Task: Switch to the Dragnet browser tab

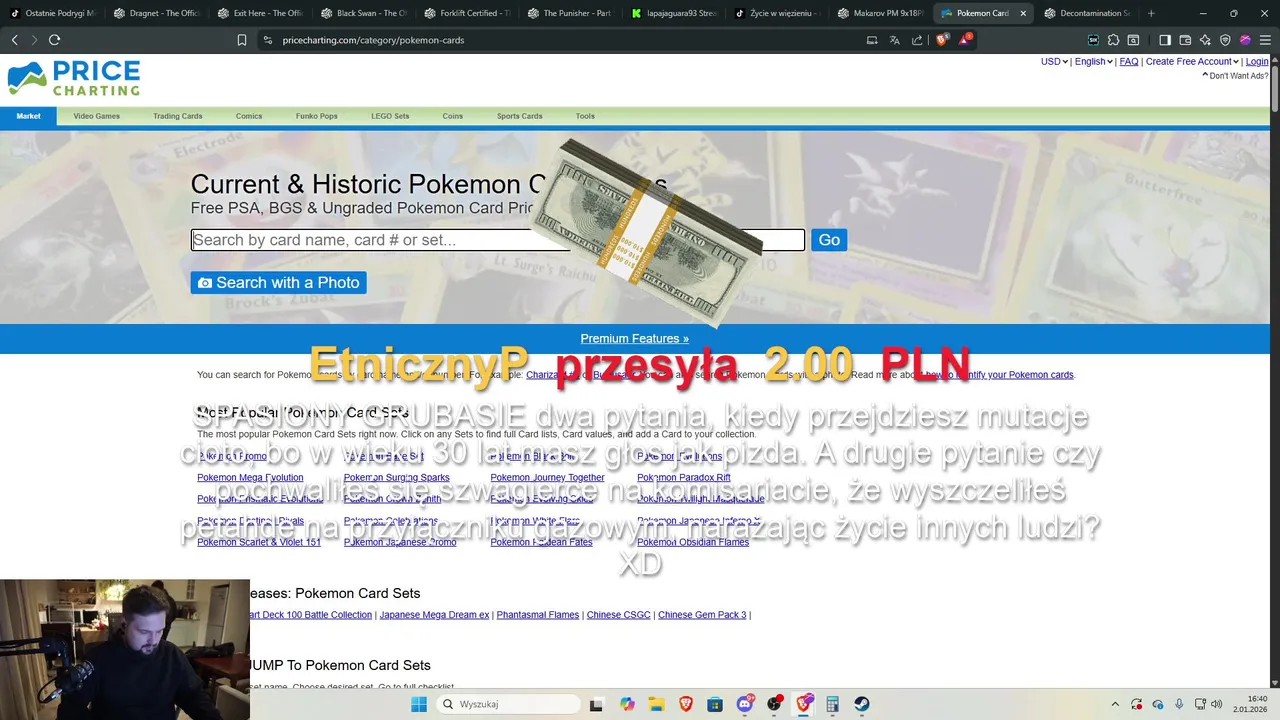Action: (x=157, y=13)
